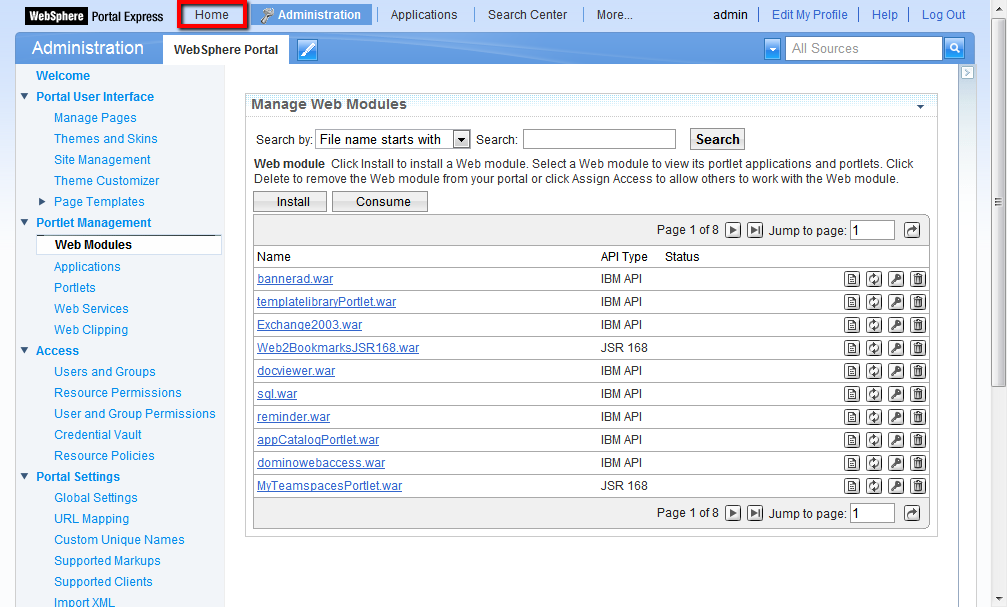Click go arrow beside top Jump to page
Image resolution: width=1007 pixels, height=607 pixels.
tap(912, 230)
